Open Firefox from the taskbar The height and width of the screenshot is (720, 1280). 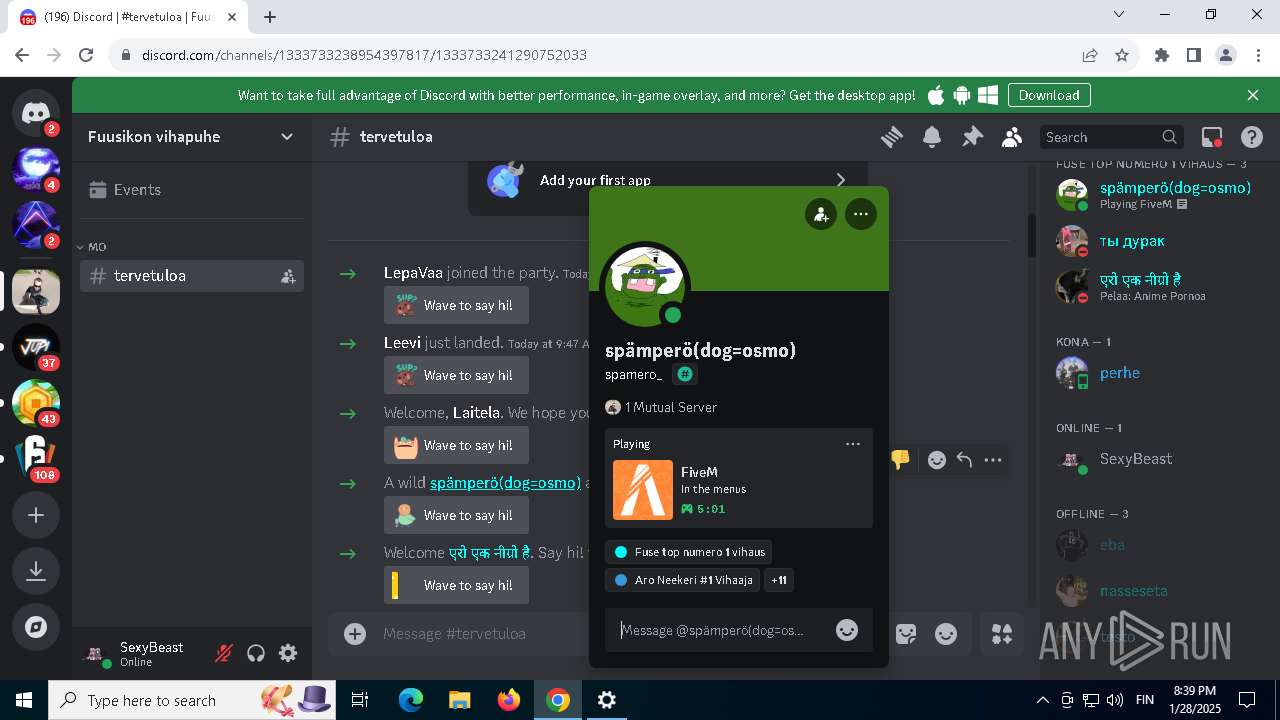[x=509, y=700]
